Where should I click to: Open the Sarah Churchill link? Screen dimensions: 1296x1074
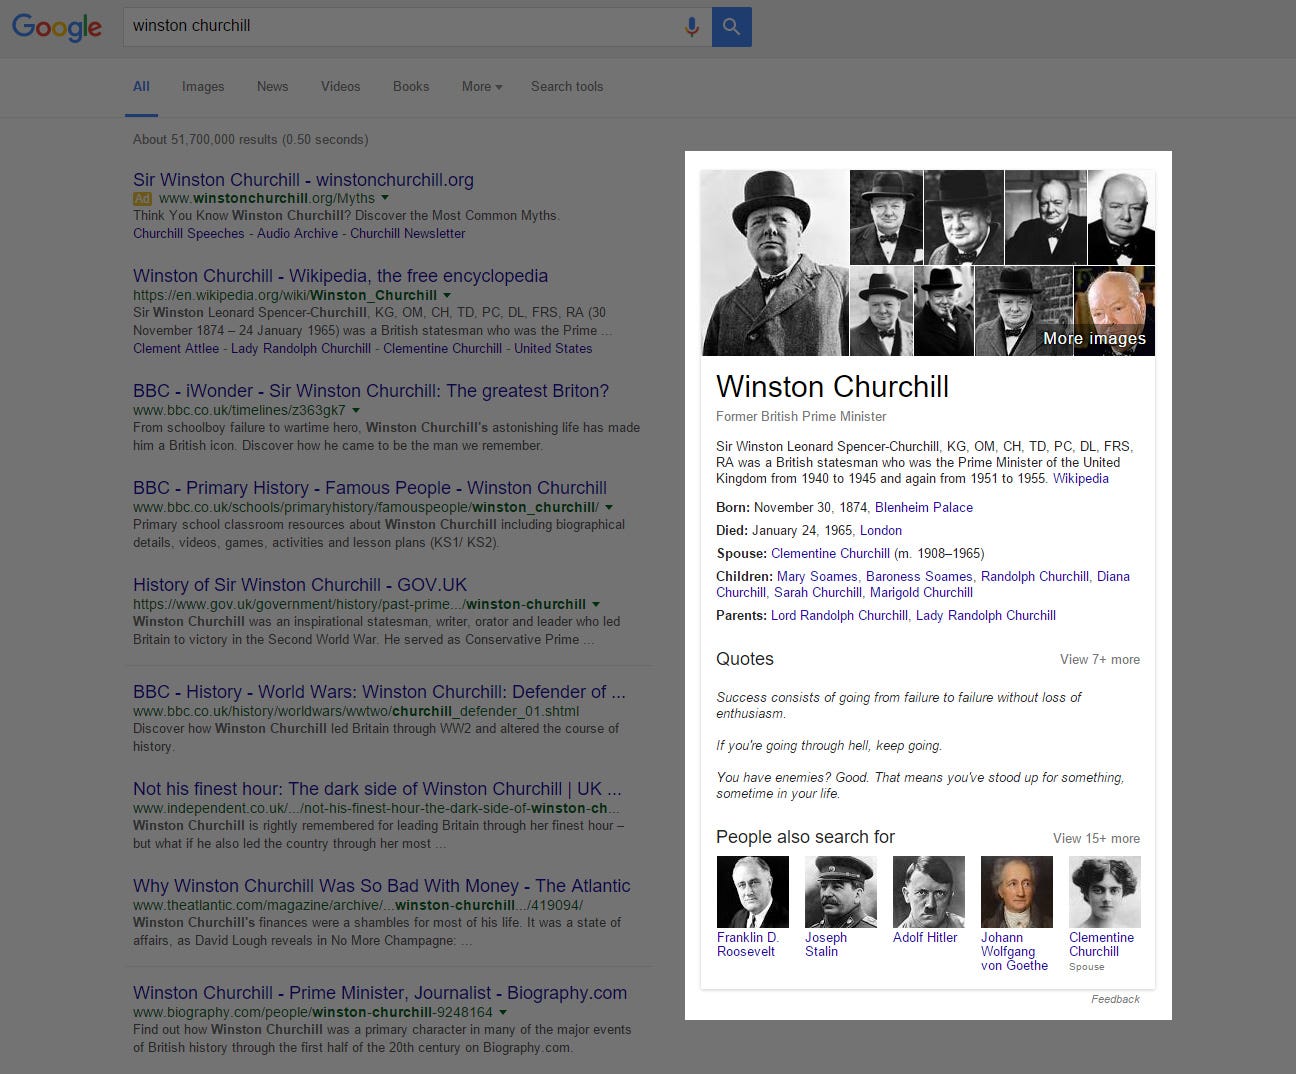pos(818,592)
